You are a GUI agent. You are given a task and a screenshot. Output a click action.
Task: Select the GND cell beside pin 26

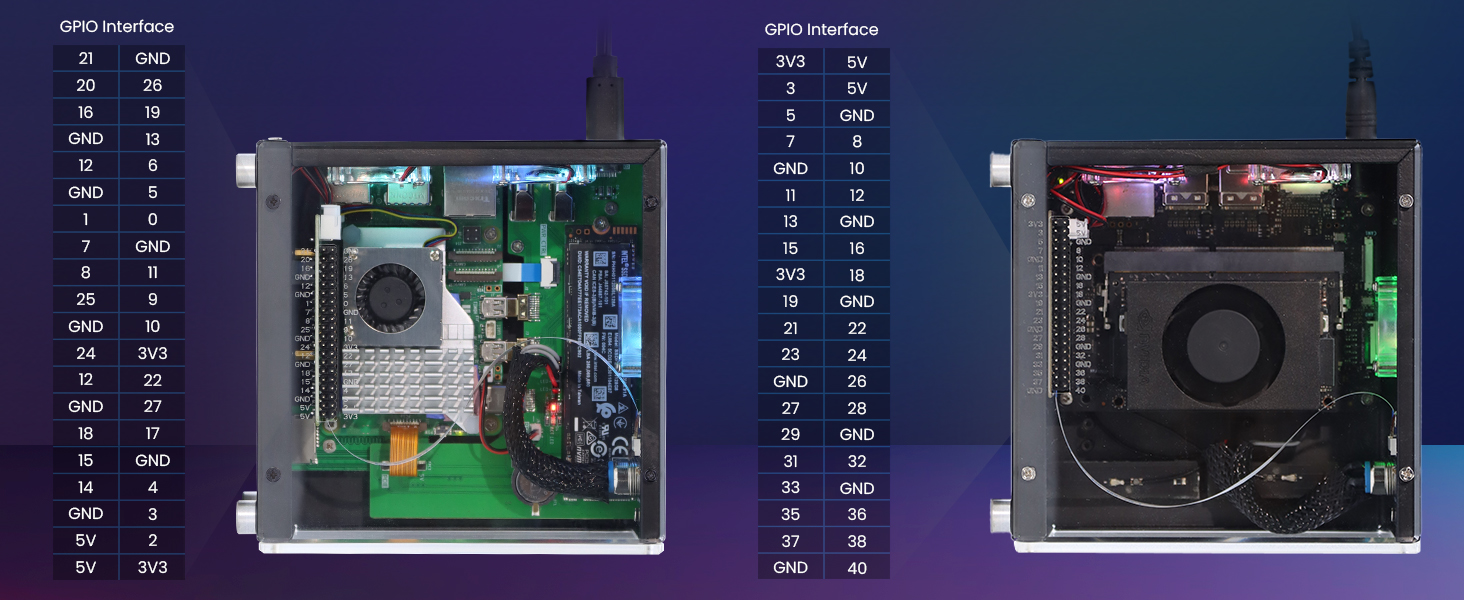[791, 381]
